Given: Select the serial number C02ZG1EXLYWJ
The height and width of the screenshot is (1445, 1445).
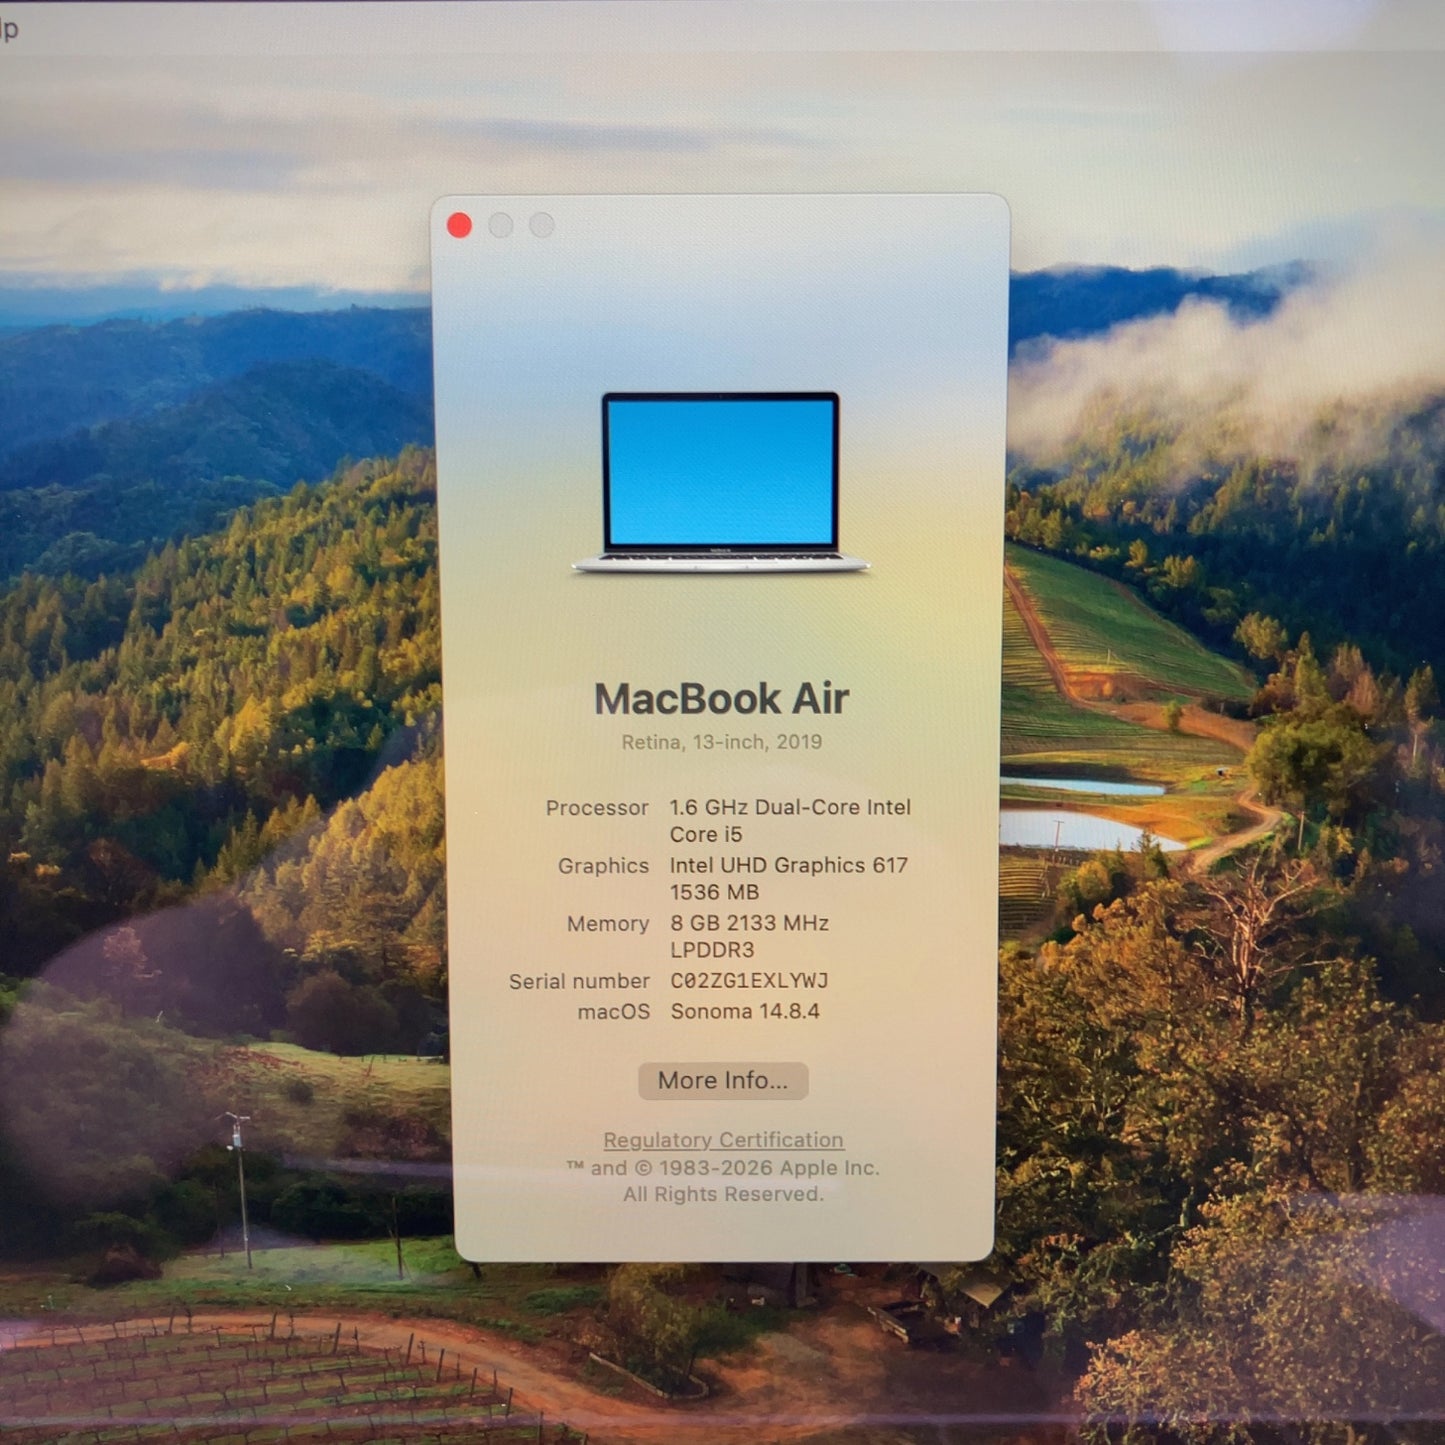Looking at the screenshot, I should [x=749, y=981].
